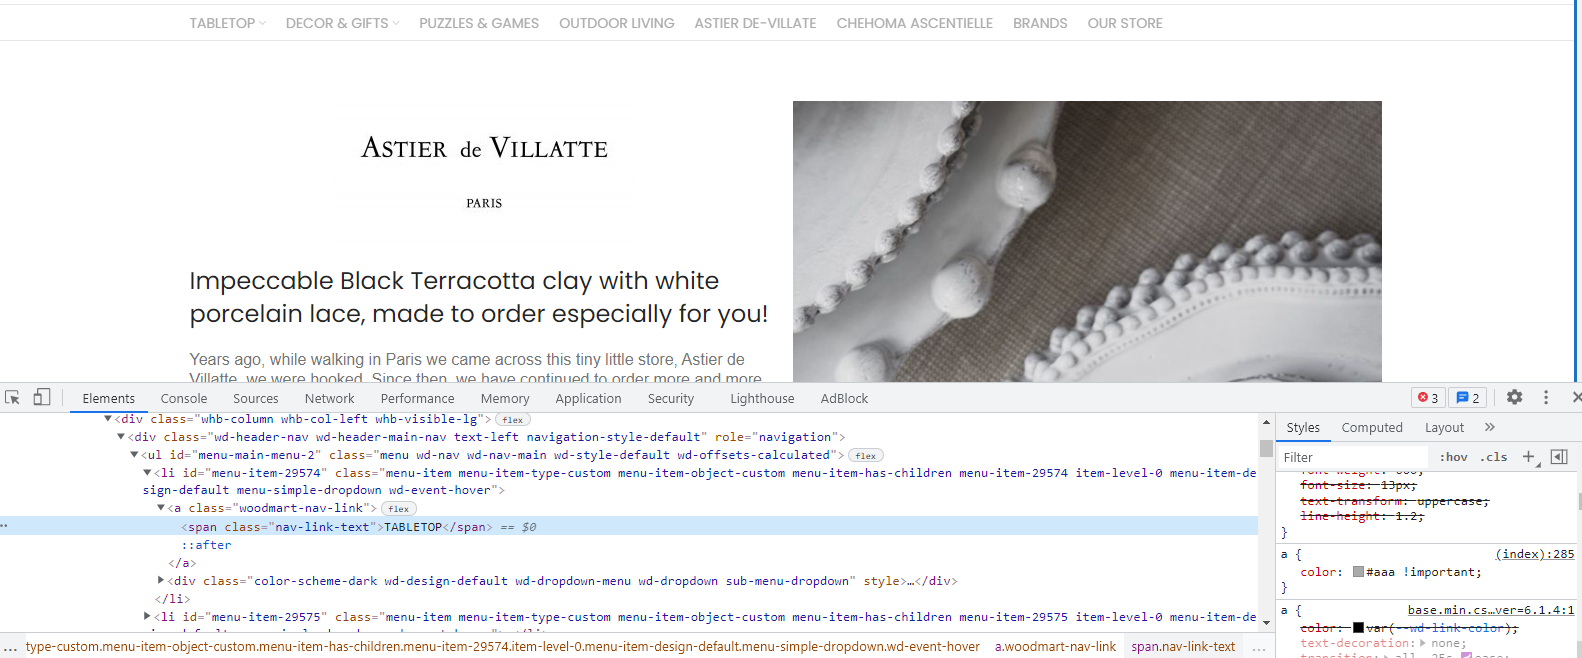This screenshot has height=658, width=1582.
Task: Collapse the whbcolumn whb-col-left div node
Action: pos(108,419)
